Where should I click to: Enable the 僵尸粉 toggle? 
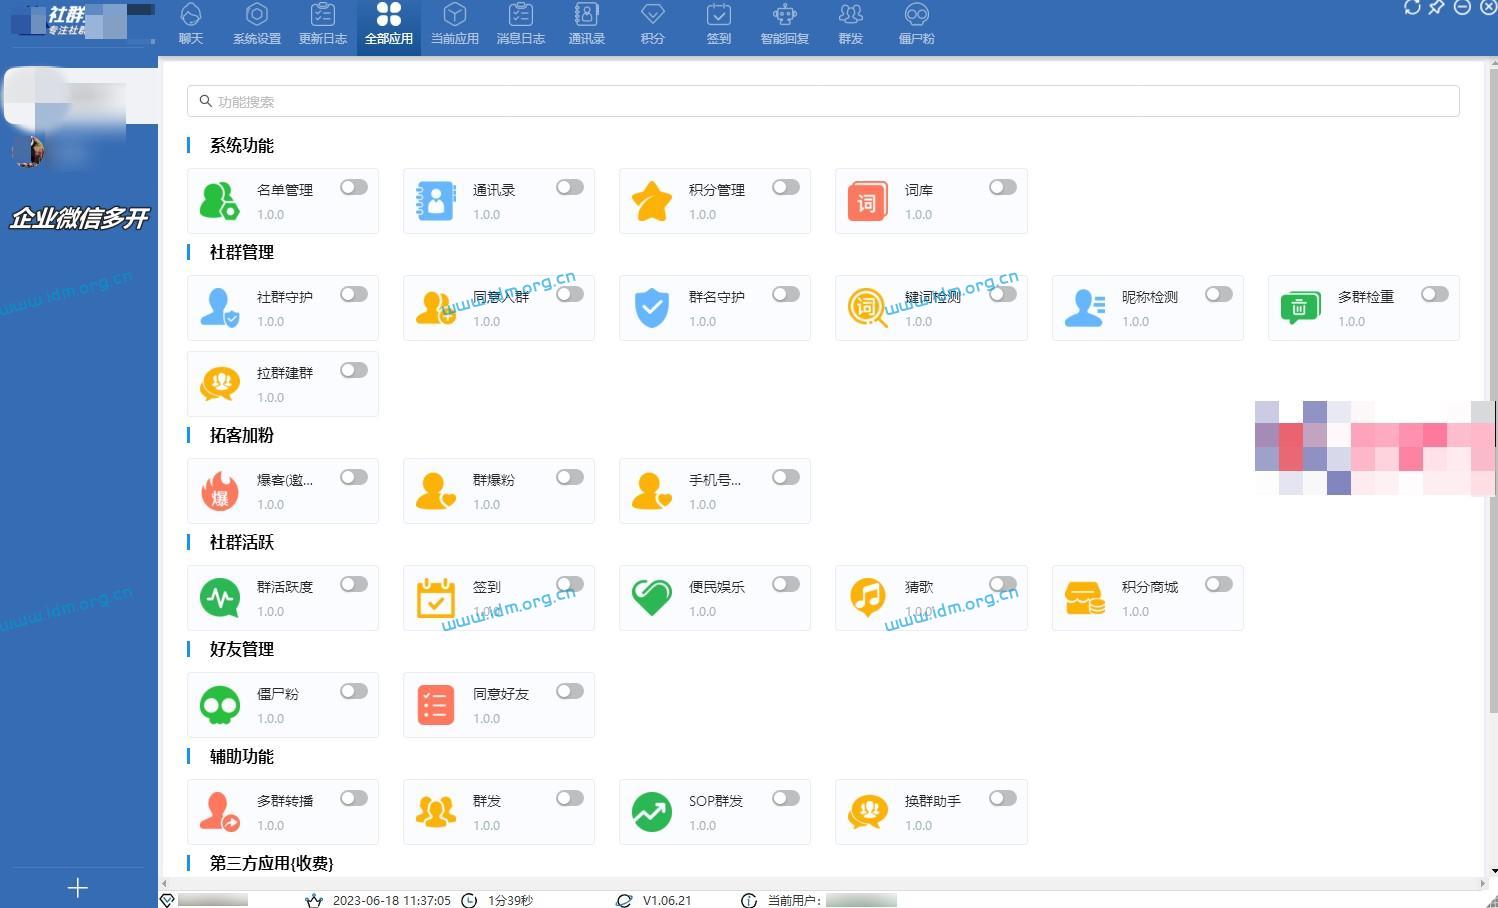[354, 691]
